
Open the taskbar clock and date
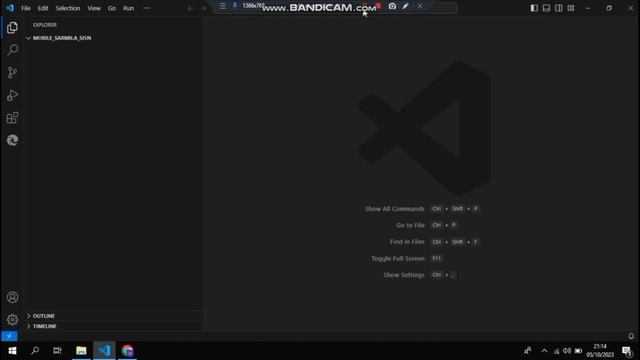[600, 351]
